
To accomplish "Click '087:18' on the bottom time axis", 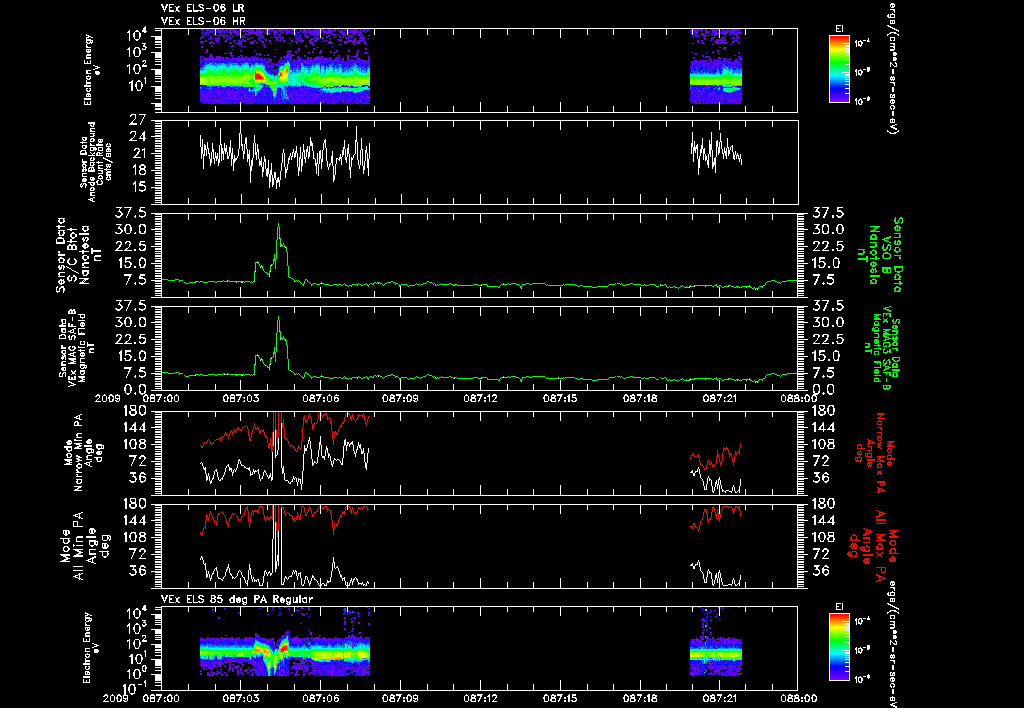I will point(640,698).
